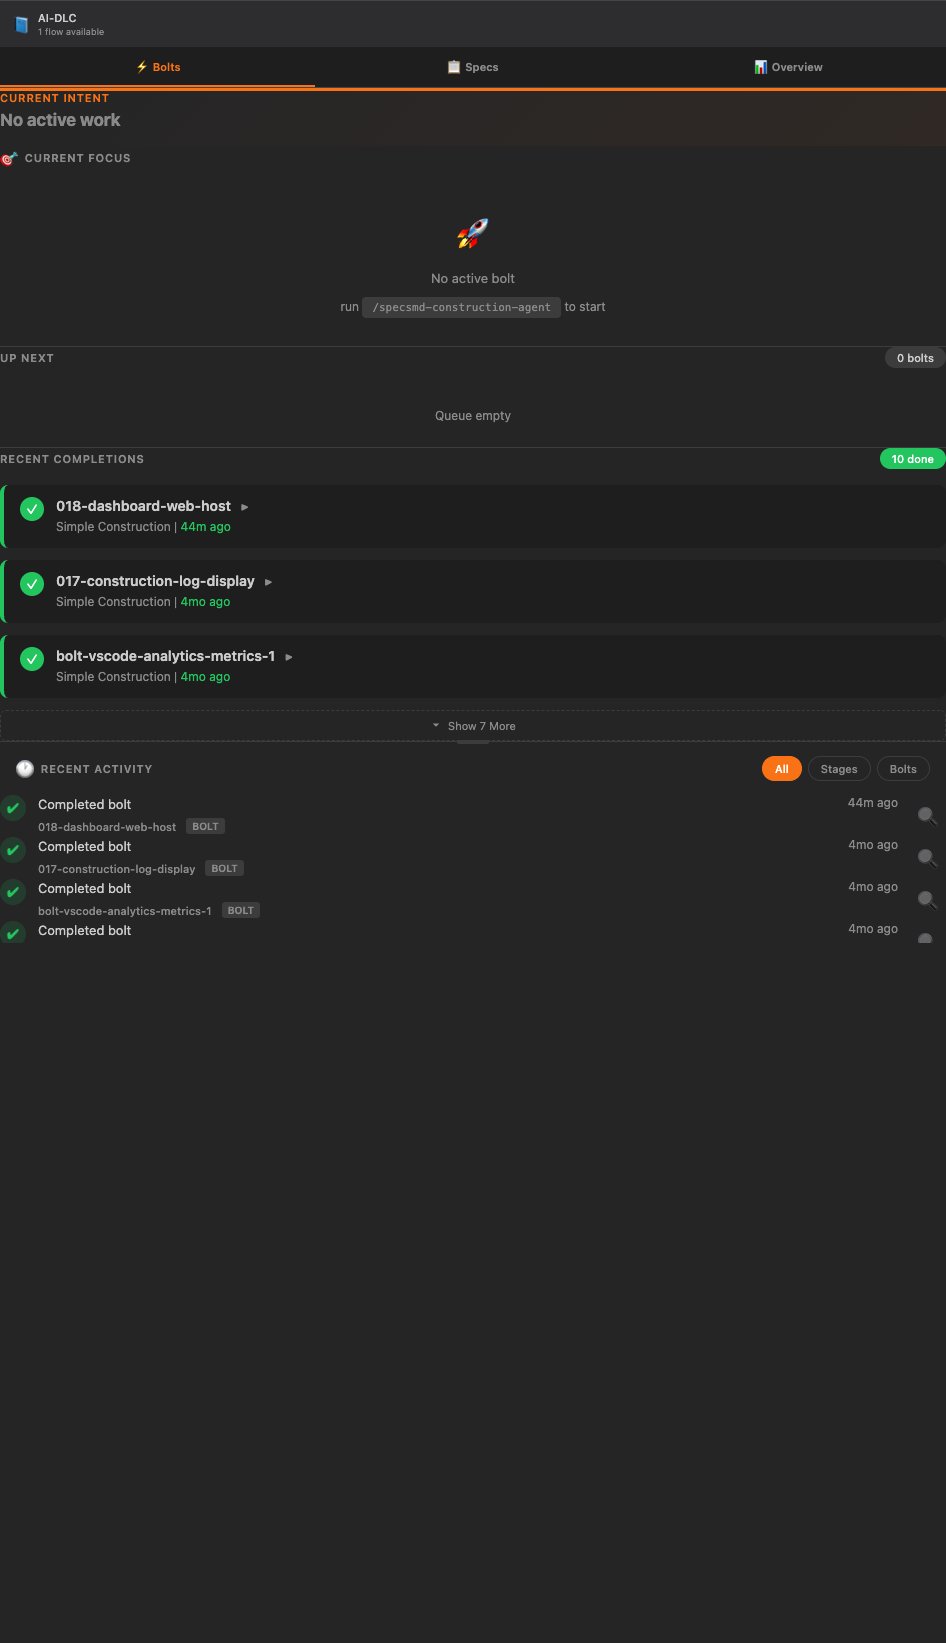Click the bolt-vscode-analytics-metrics-1 completion title
The width and height of the screenshot is (946, 1643).
point(165,657)
